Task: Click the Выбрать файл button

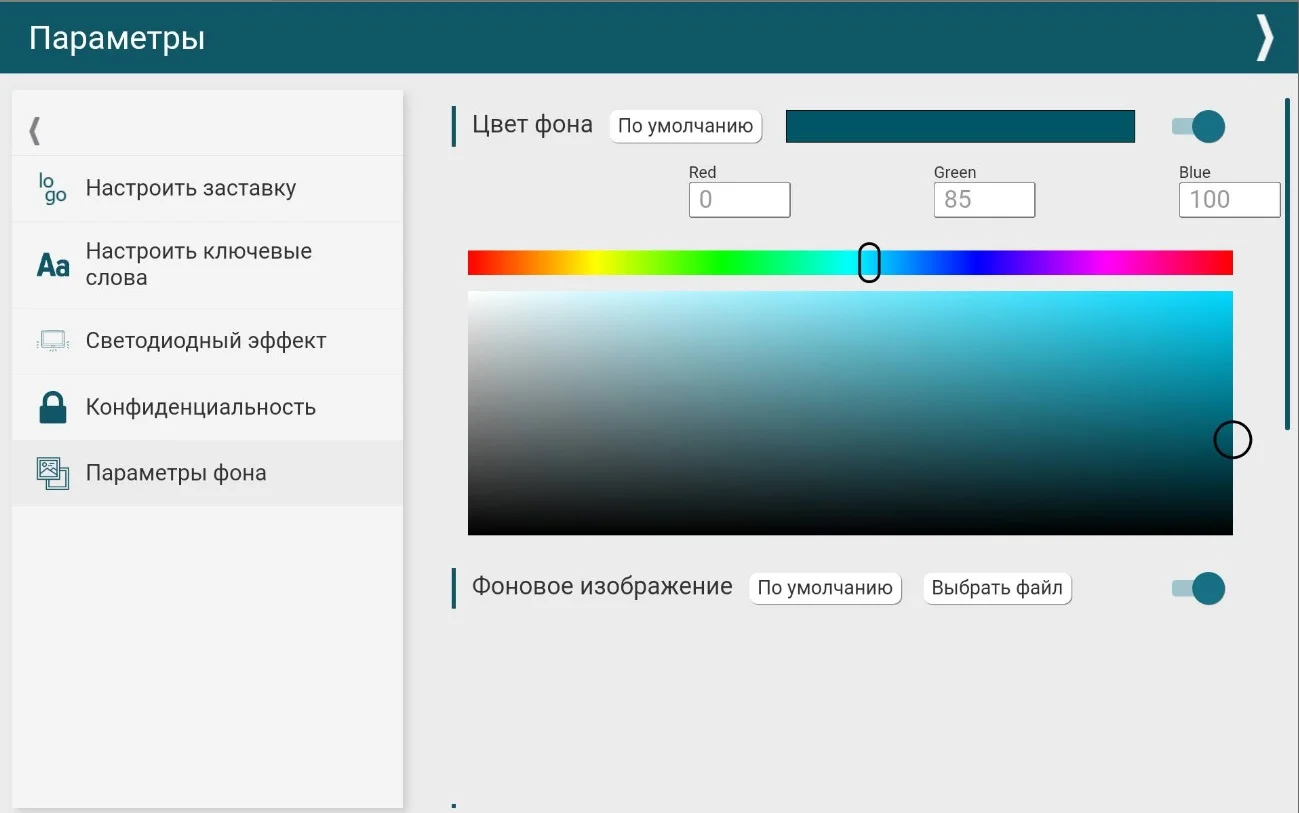Action: pos(997,589)
